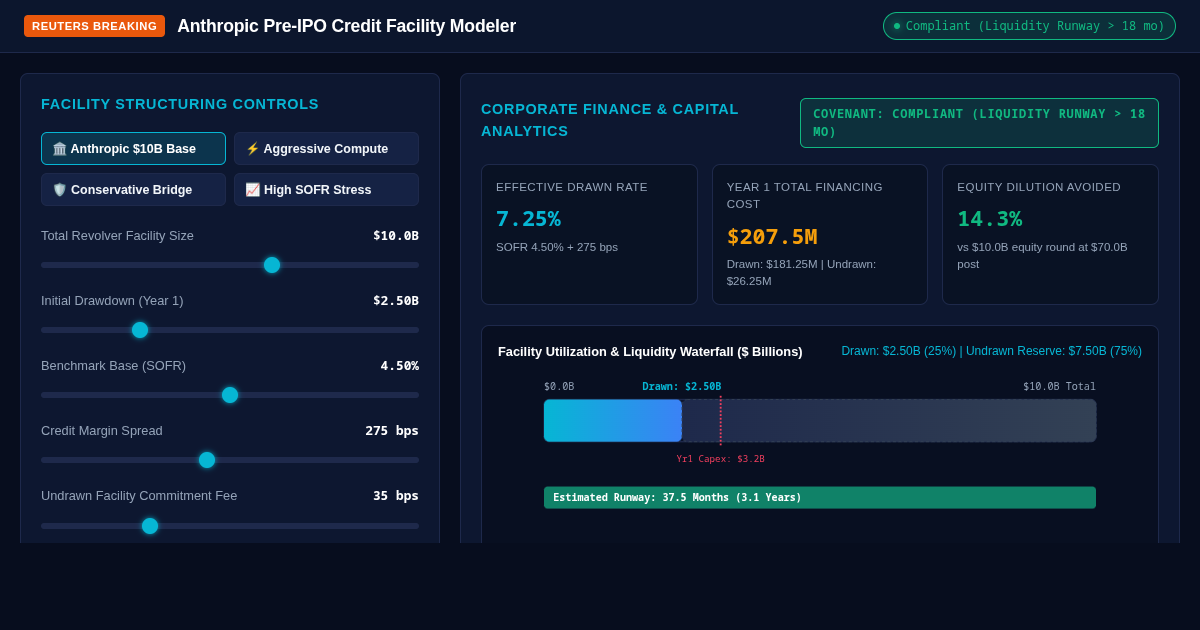Click the Credit Margin Spread slider handle
This screenshot has width=1200, height=630.
(207, 460)
